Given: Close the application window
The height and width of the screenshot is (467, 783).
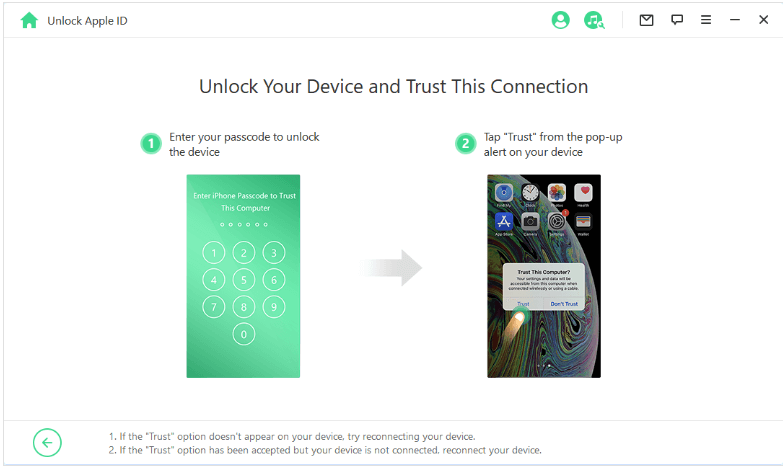Looking at the screenshot, I should (x=764, y=20).
